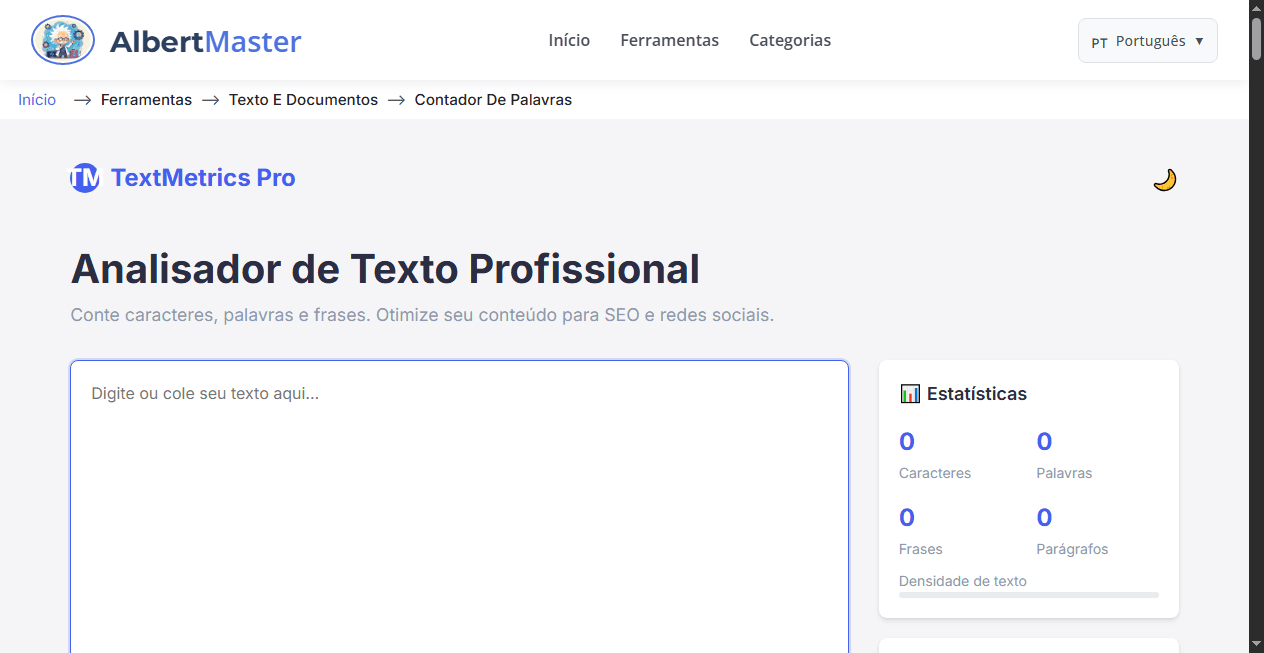1264x653 pixels.
Task: Navigate to Texto E Documentos via breadcrumb
Action: pos(303,99)
